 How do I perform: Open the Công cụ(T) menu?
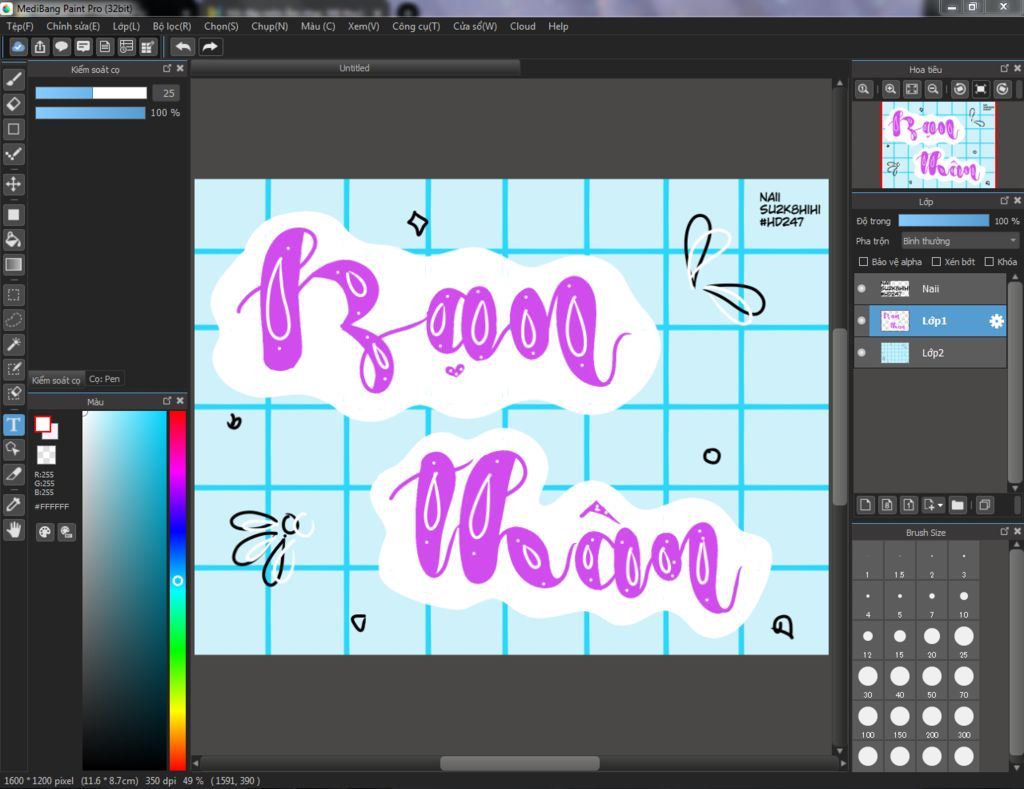click(416, 26)
